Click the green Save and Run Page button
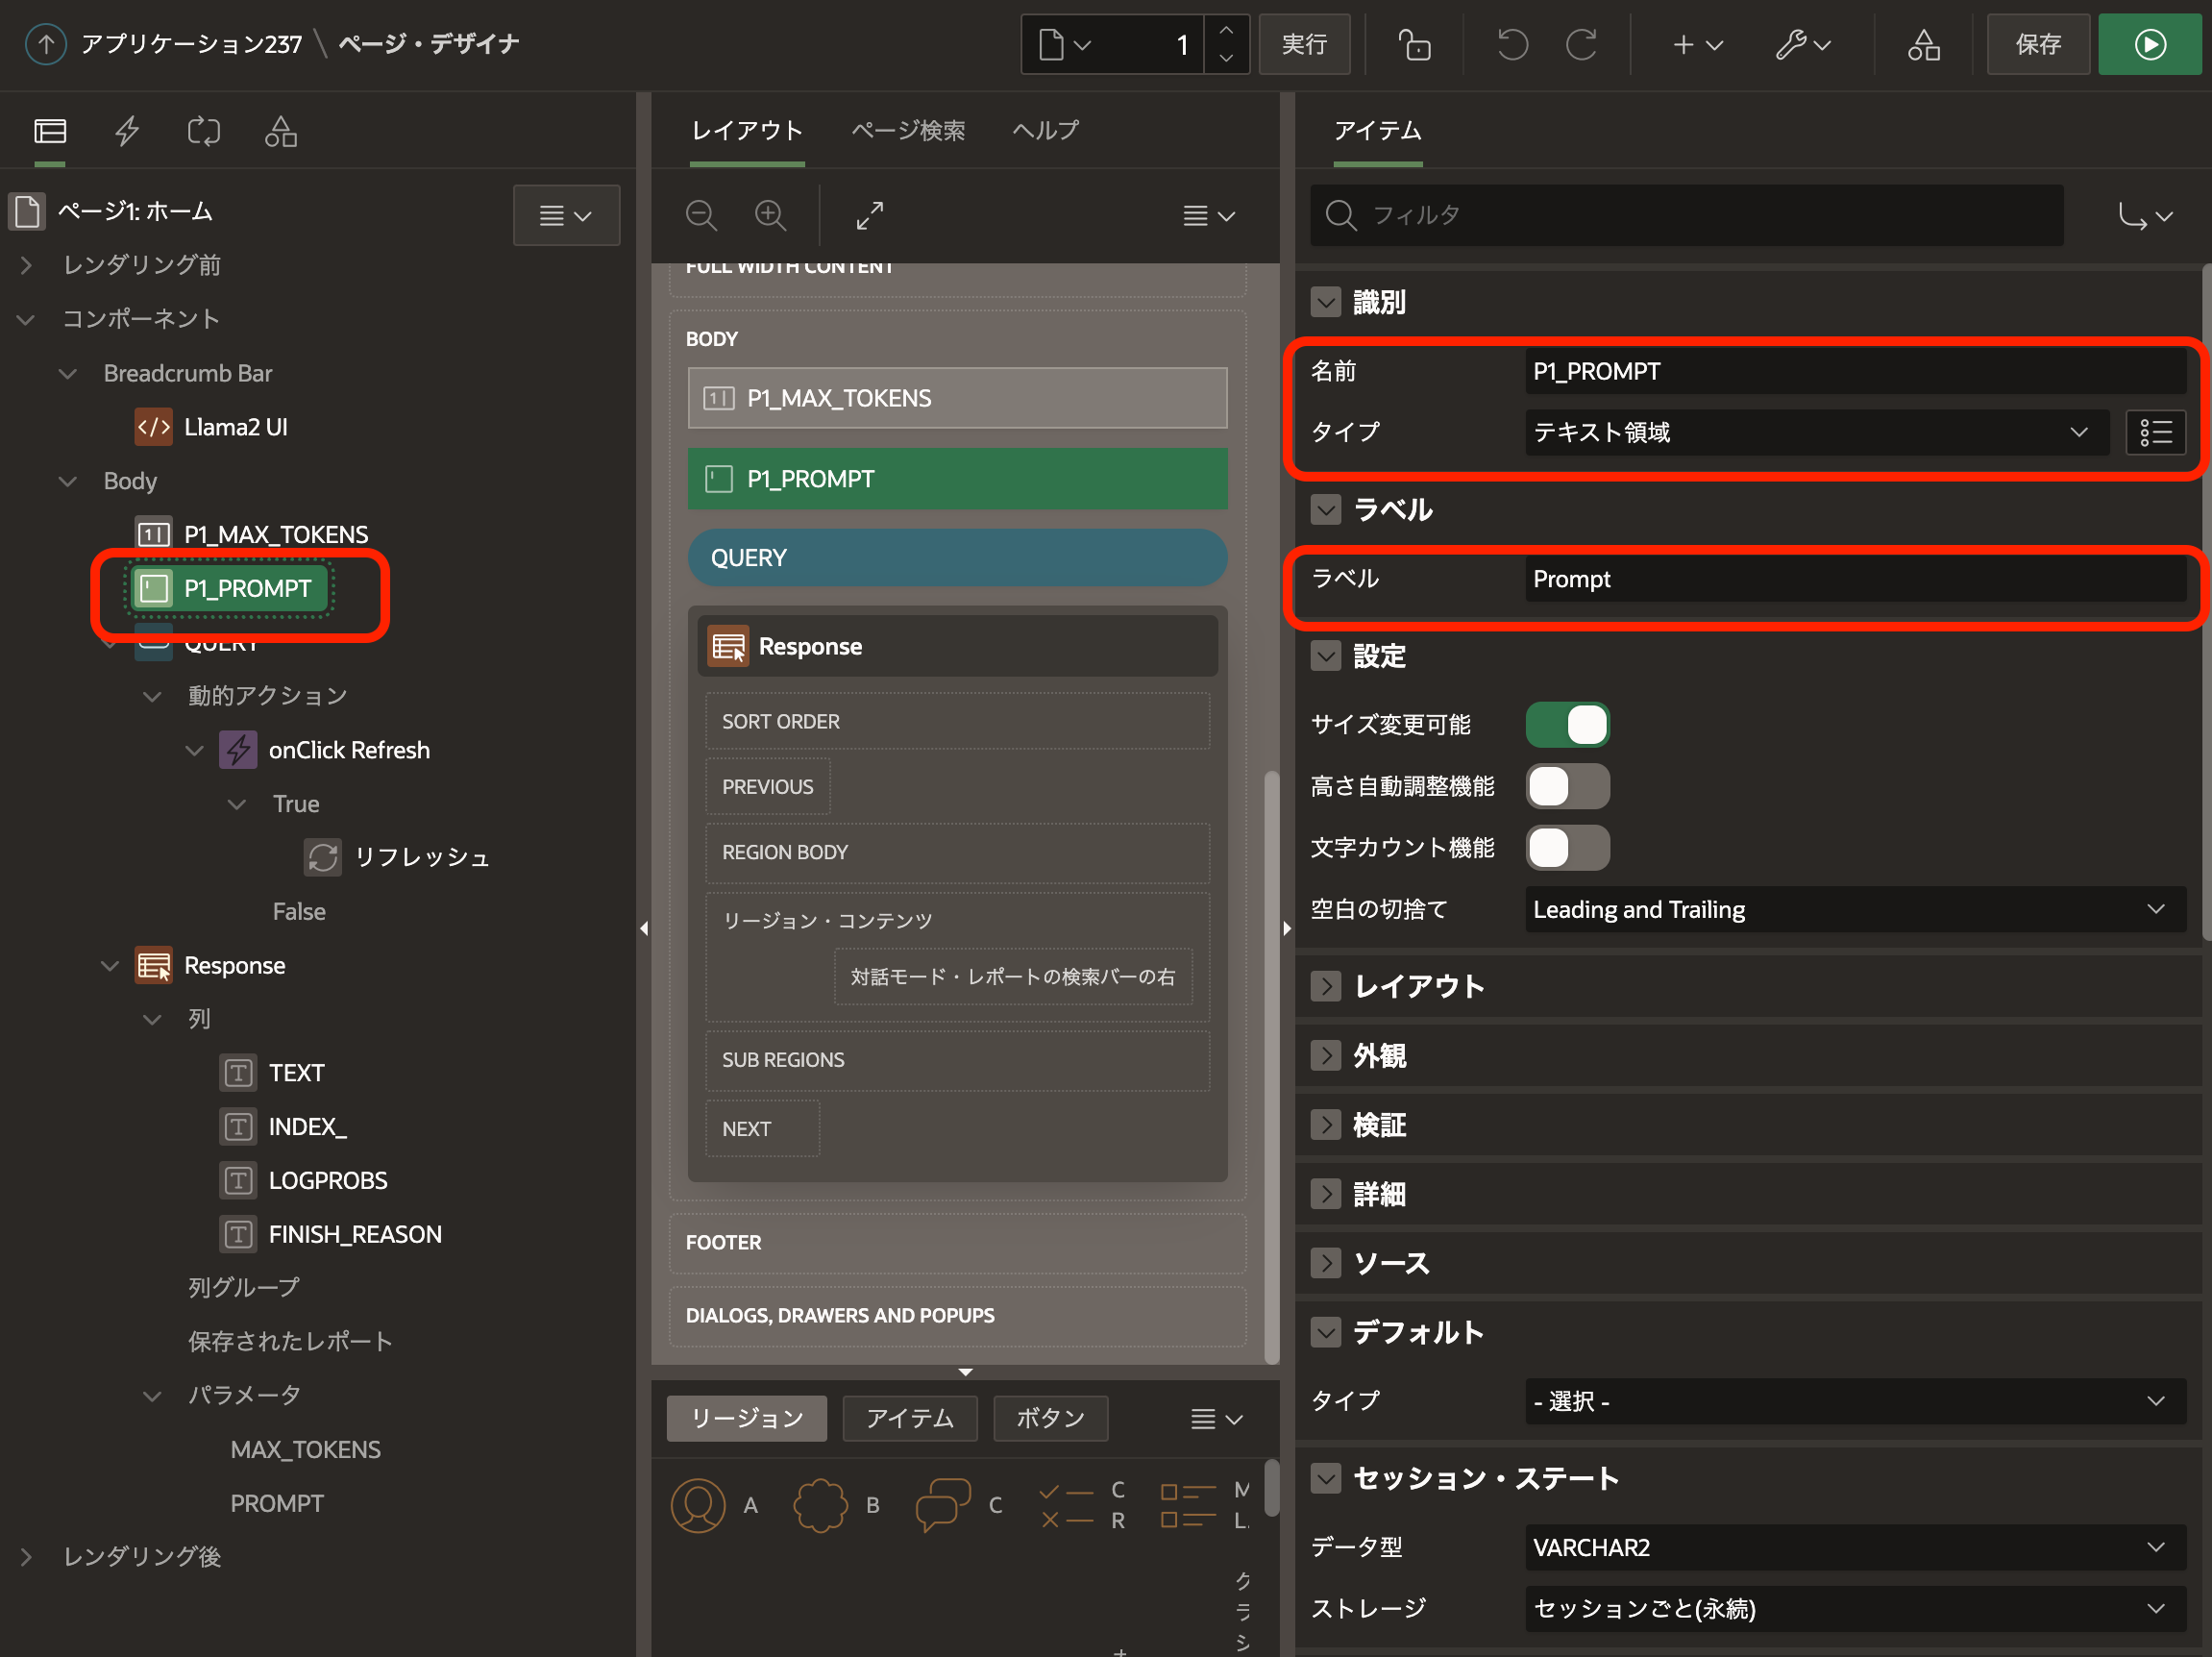Viewport: 2212px width, 1657px height. (2149, 44)
